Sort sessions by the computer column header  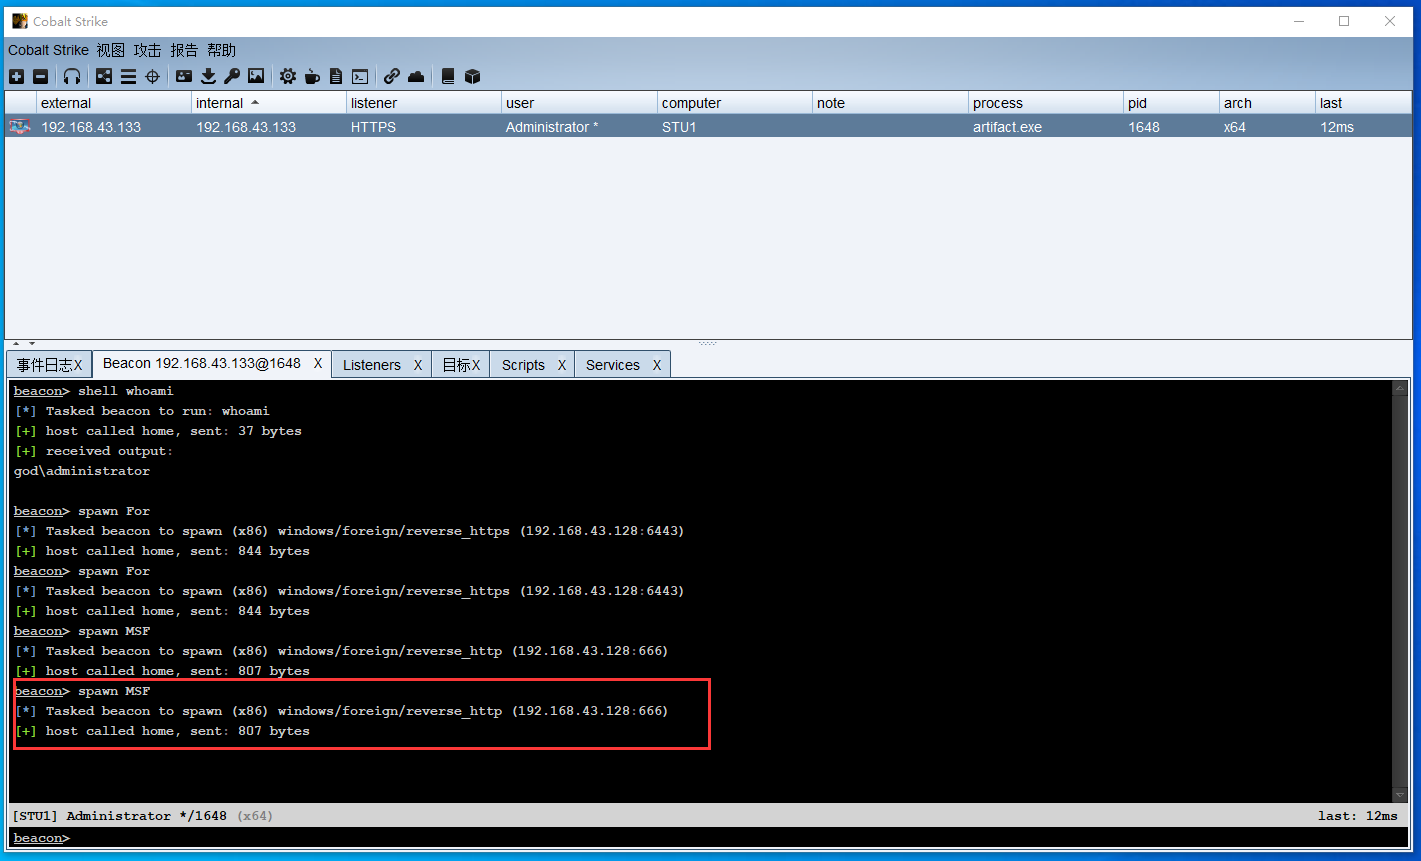(x=735, y=103)
